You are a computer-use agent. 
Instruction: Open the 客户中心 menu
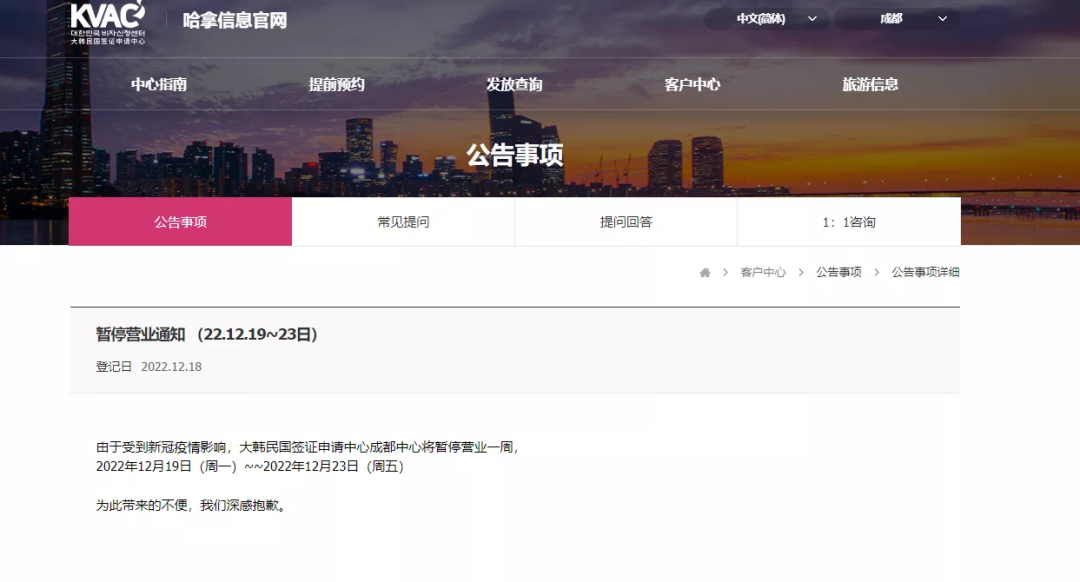pos(692,84)
